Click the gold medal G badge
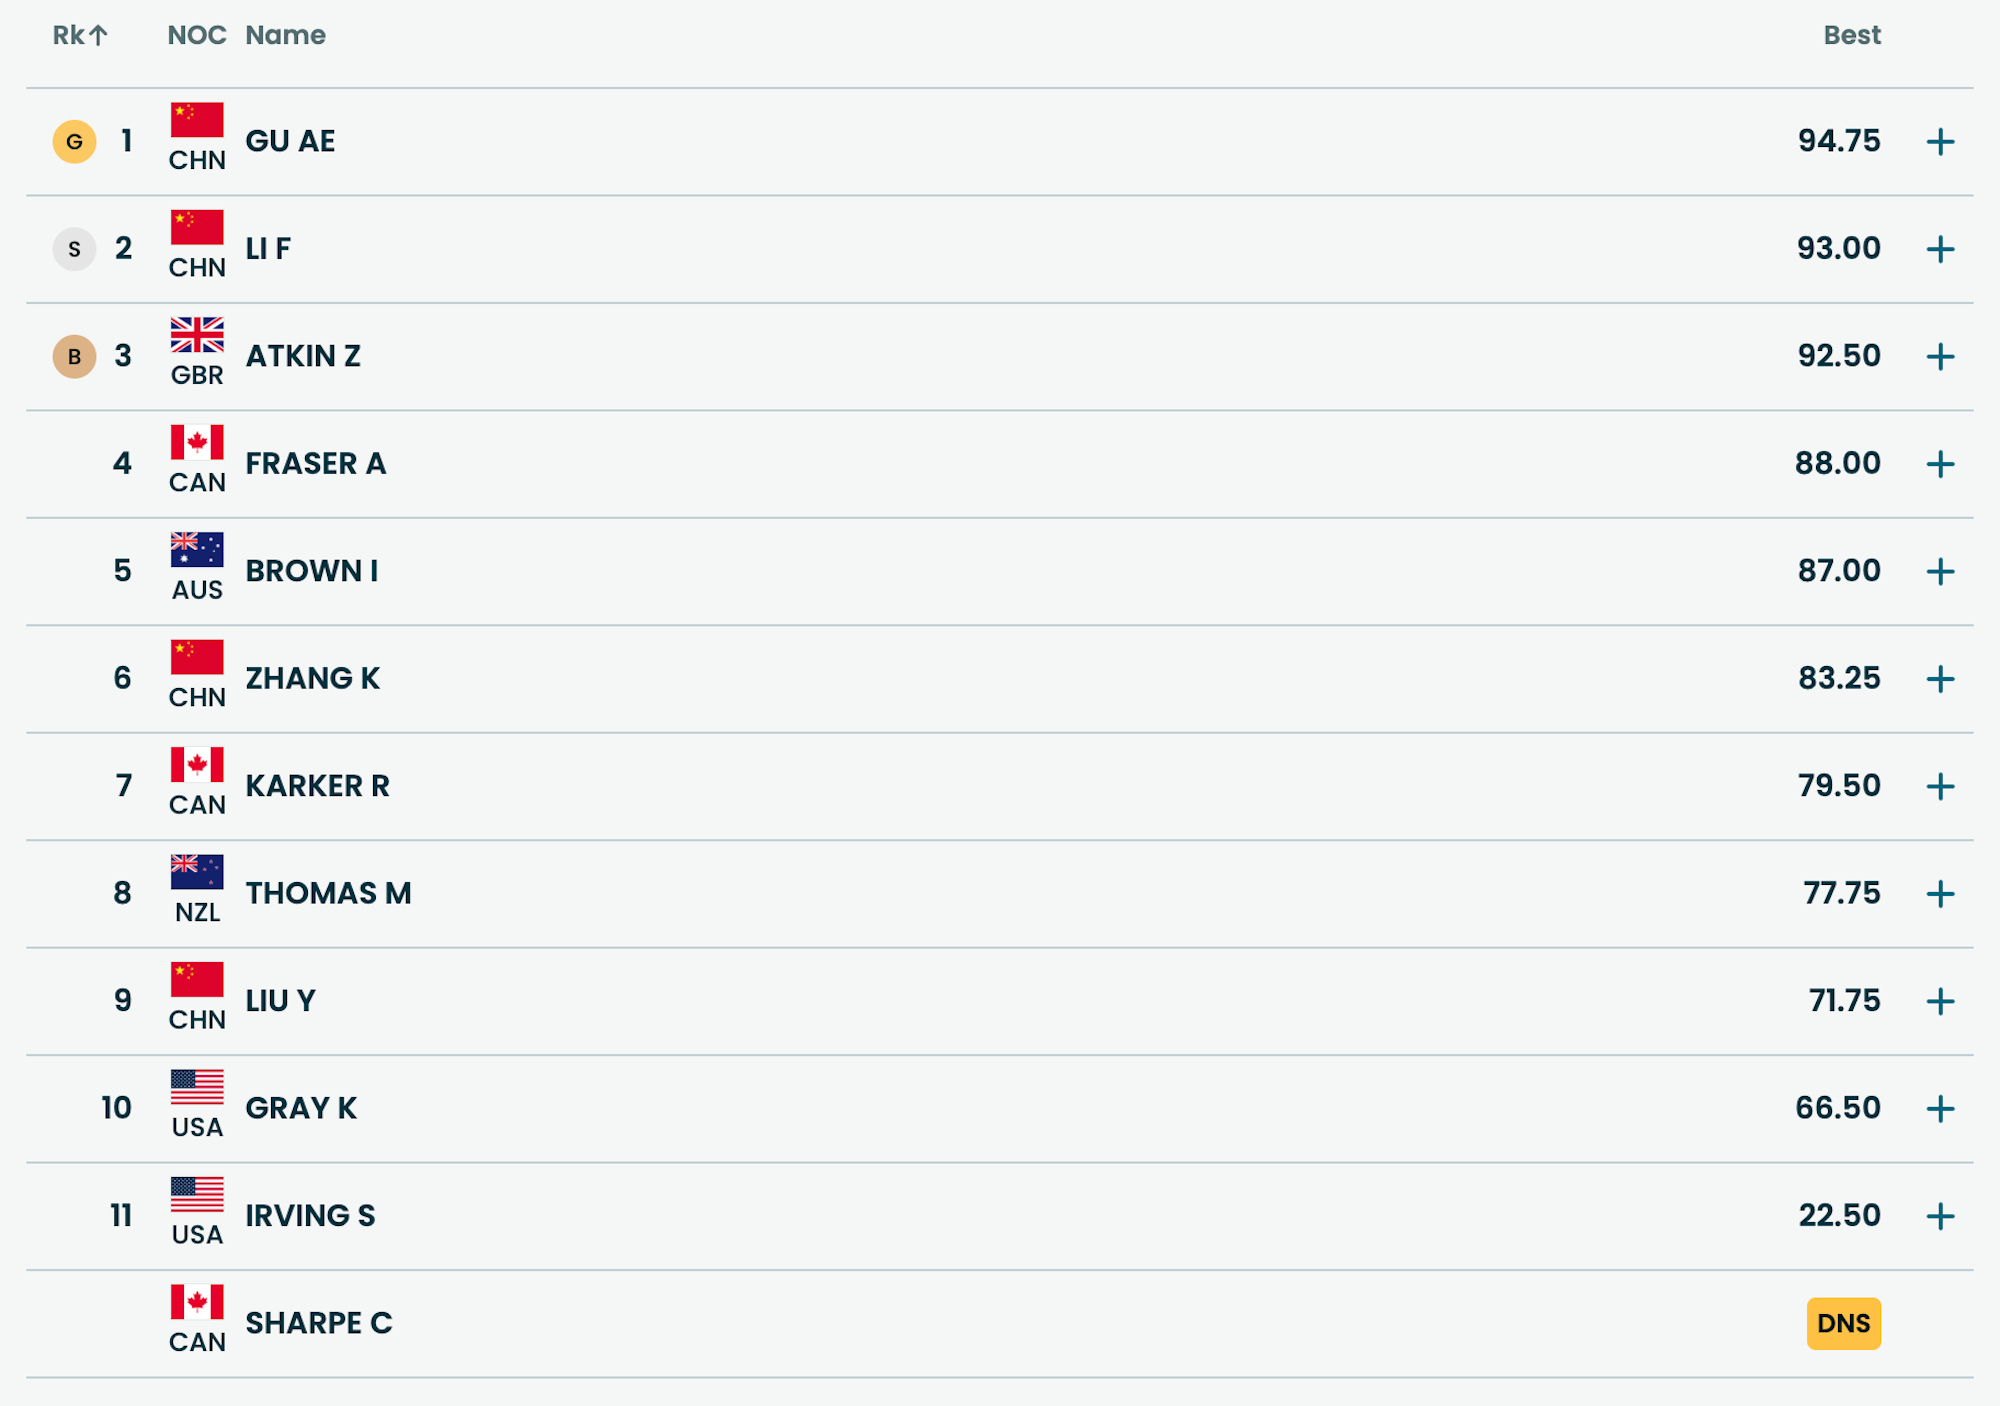The image size is (2000, 1406). pyautogui.click(x=74, y=142)
